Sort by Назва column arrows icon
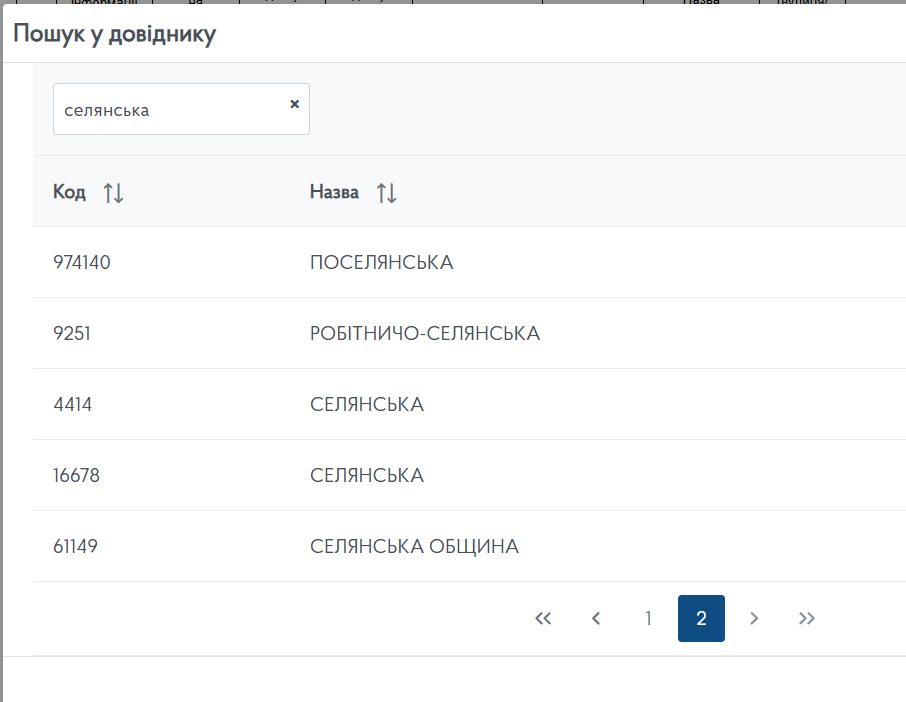Image resolution: width=906 pixels, height=702 pixels. [x=387, y=193]
